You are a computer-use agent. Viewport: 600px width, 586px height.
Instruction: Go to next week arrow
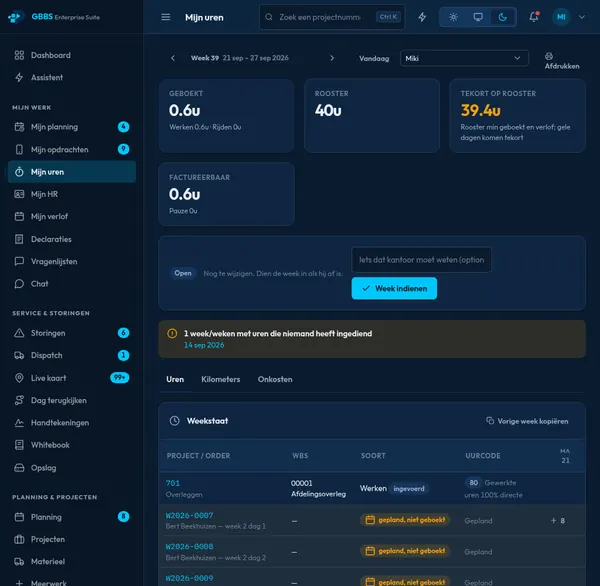(332, 58)
